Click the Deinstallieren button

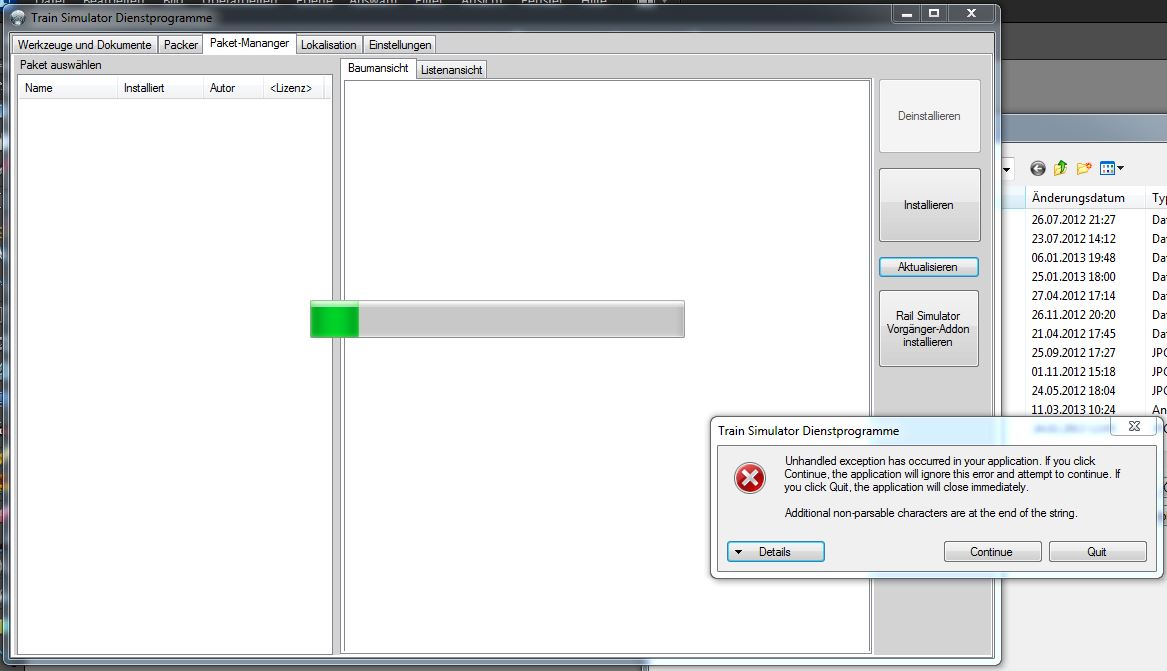[x=930, y=116]
